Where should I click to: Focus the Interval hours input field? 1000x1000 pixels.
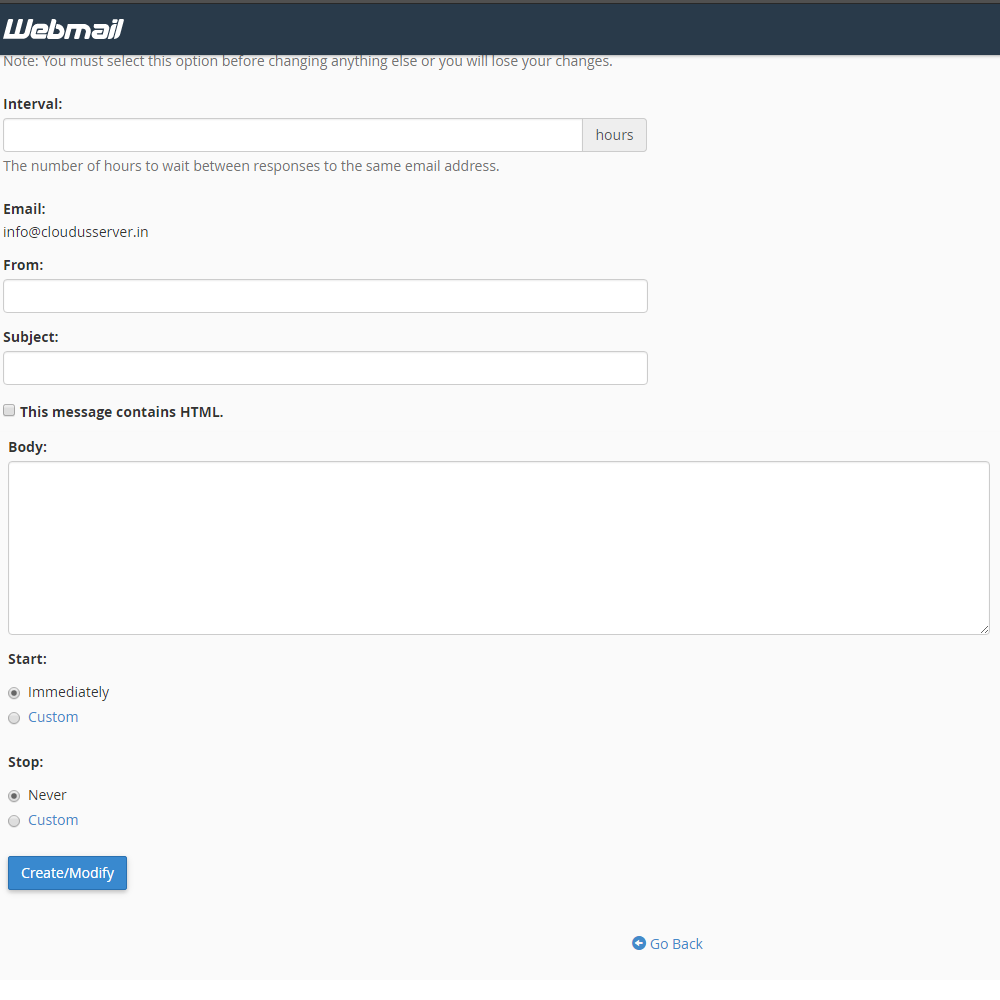pos(293,135)
